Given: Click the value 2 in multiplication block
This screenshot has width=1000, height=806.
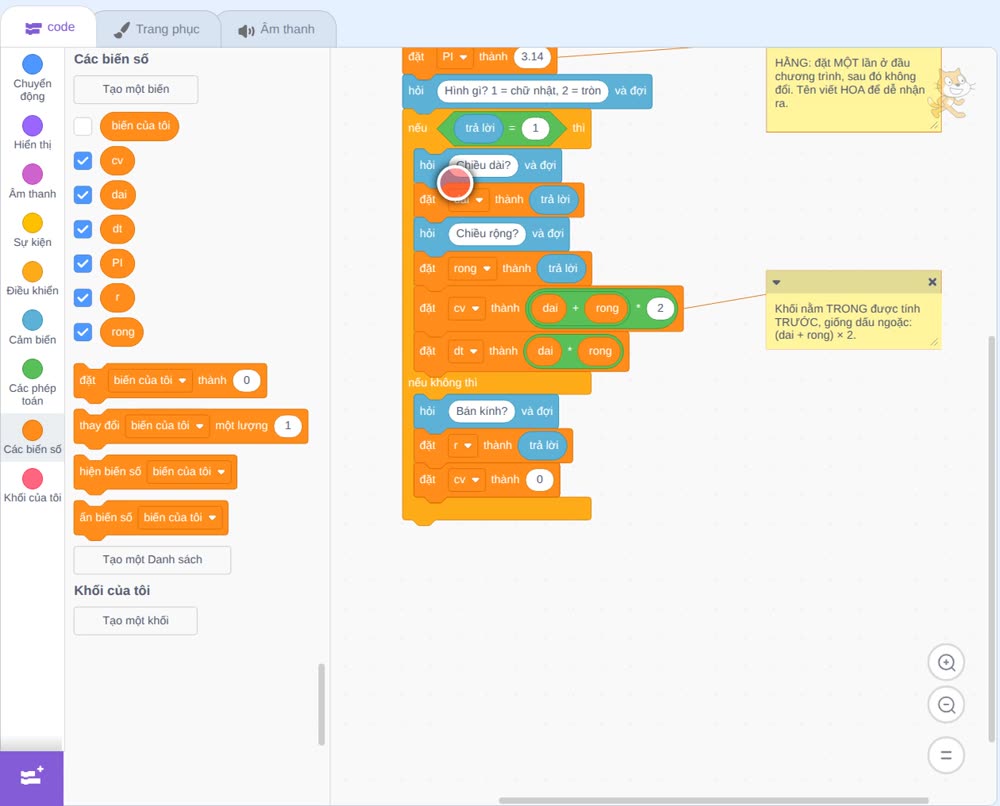Looking at the screenshot, I should 660,308.
